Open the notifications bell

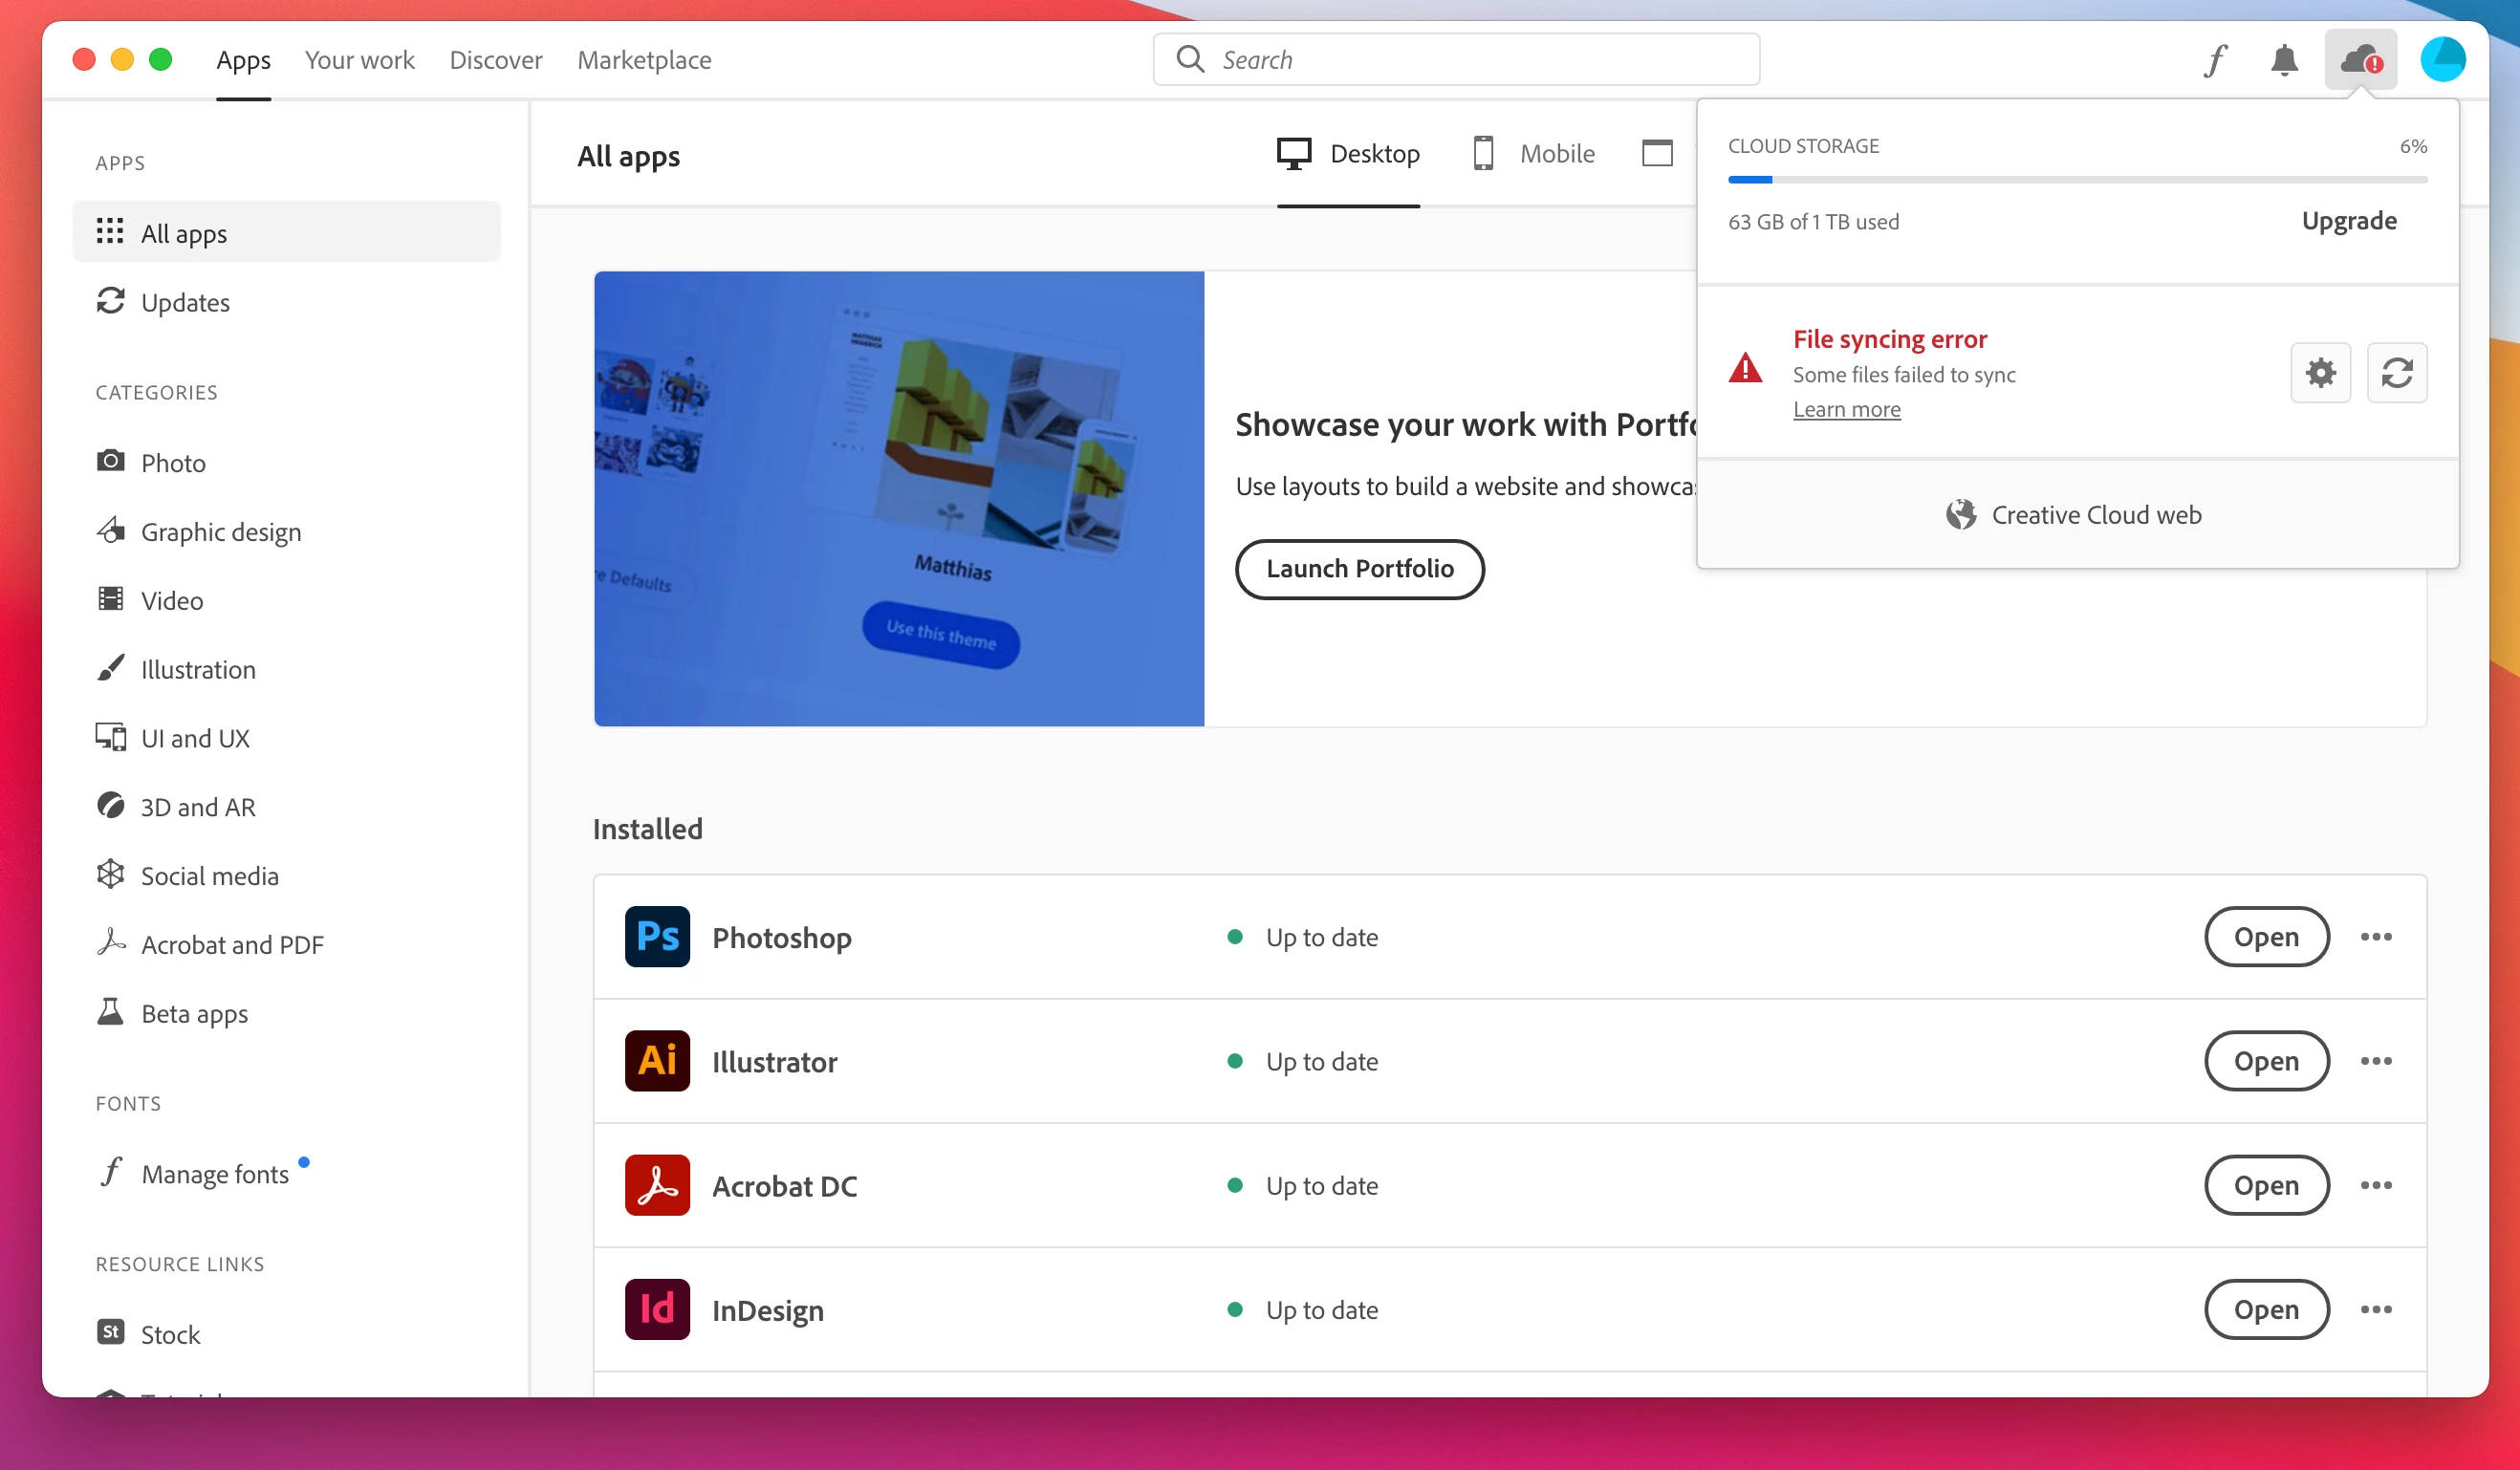[2284, 60]
